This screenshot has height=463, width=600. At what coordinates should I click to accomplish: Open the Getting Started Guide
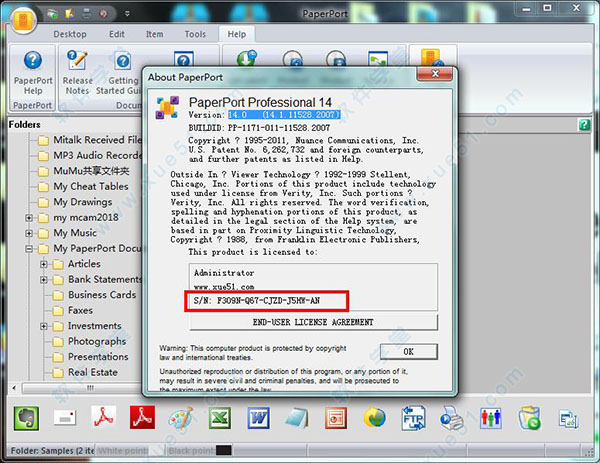point(124,68)
